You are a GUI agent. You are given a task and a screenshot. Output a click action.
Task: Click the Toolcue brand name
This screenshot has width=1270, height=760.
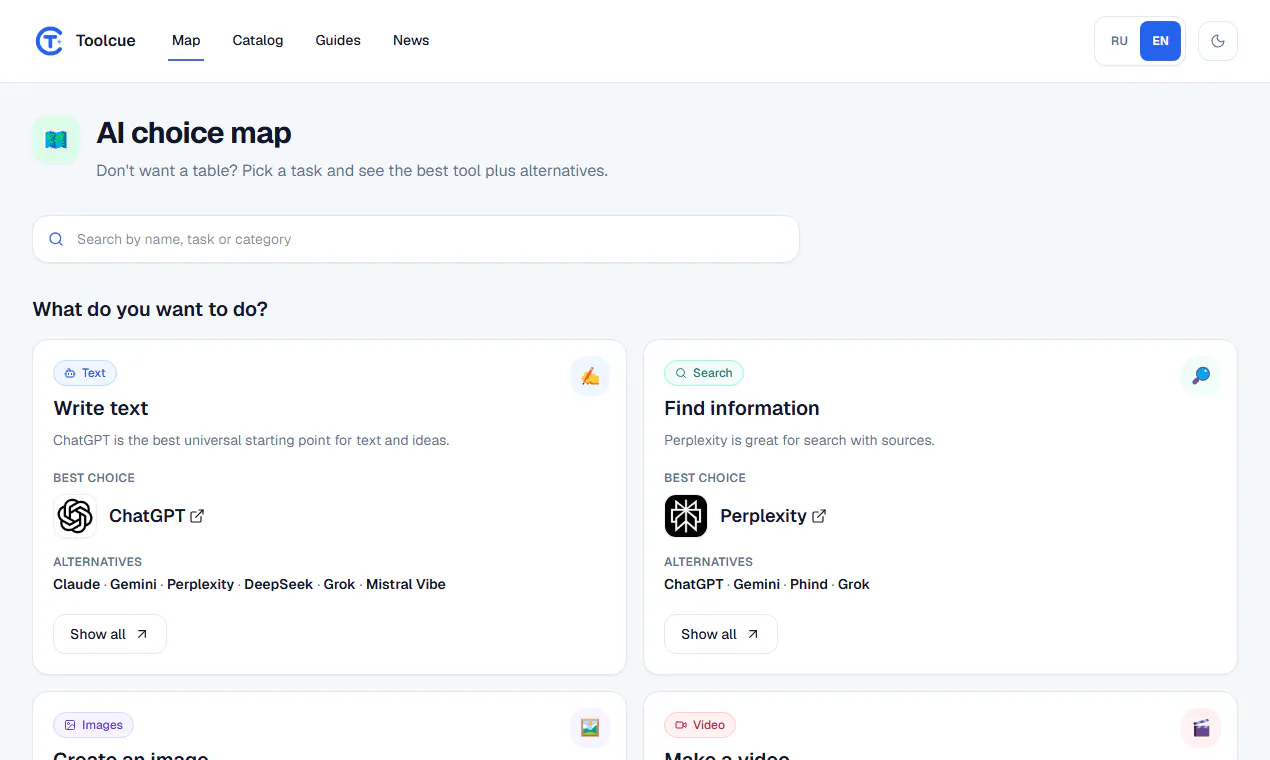point(106,41)
